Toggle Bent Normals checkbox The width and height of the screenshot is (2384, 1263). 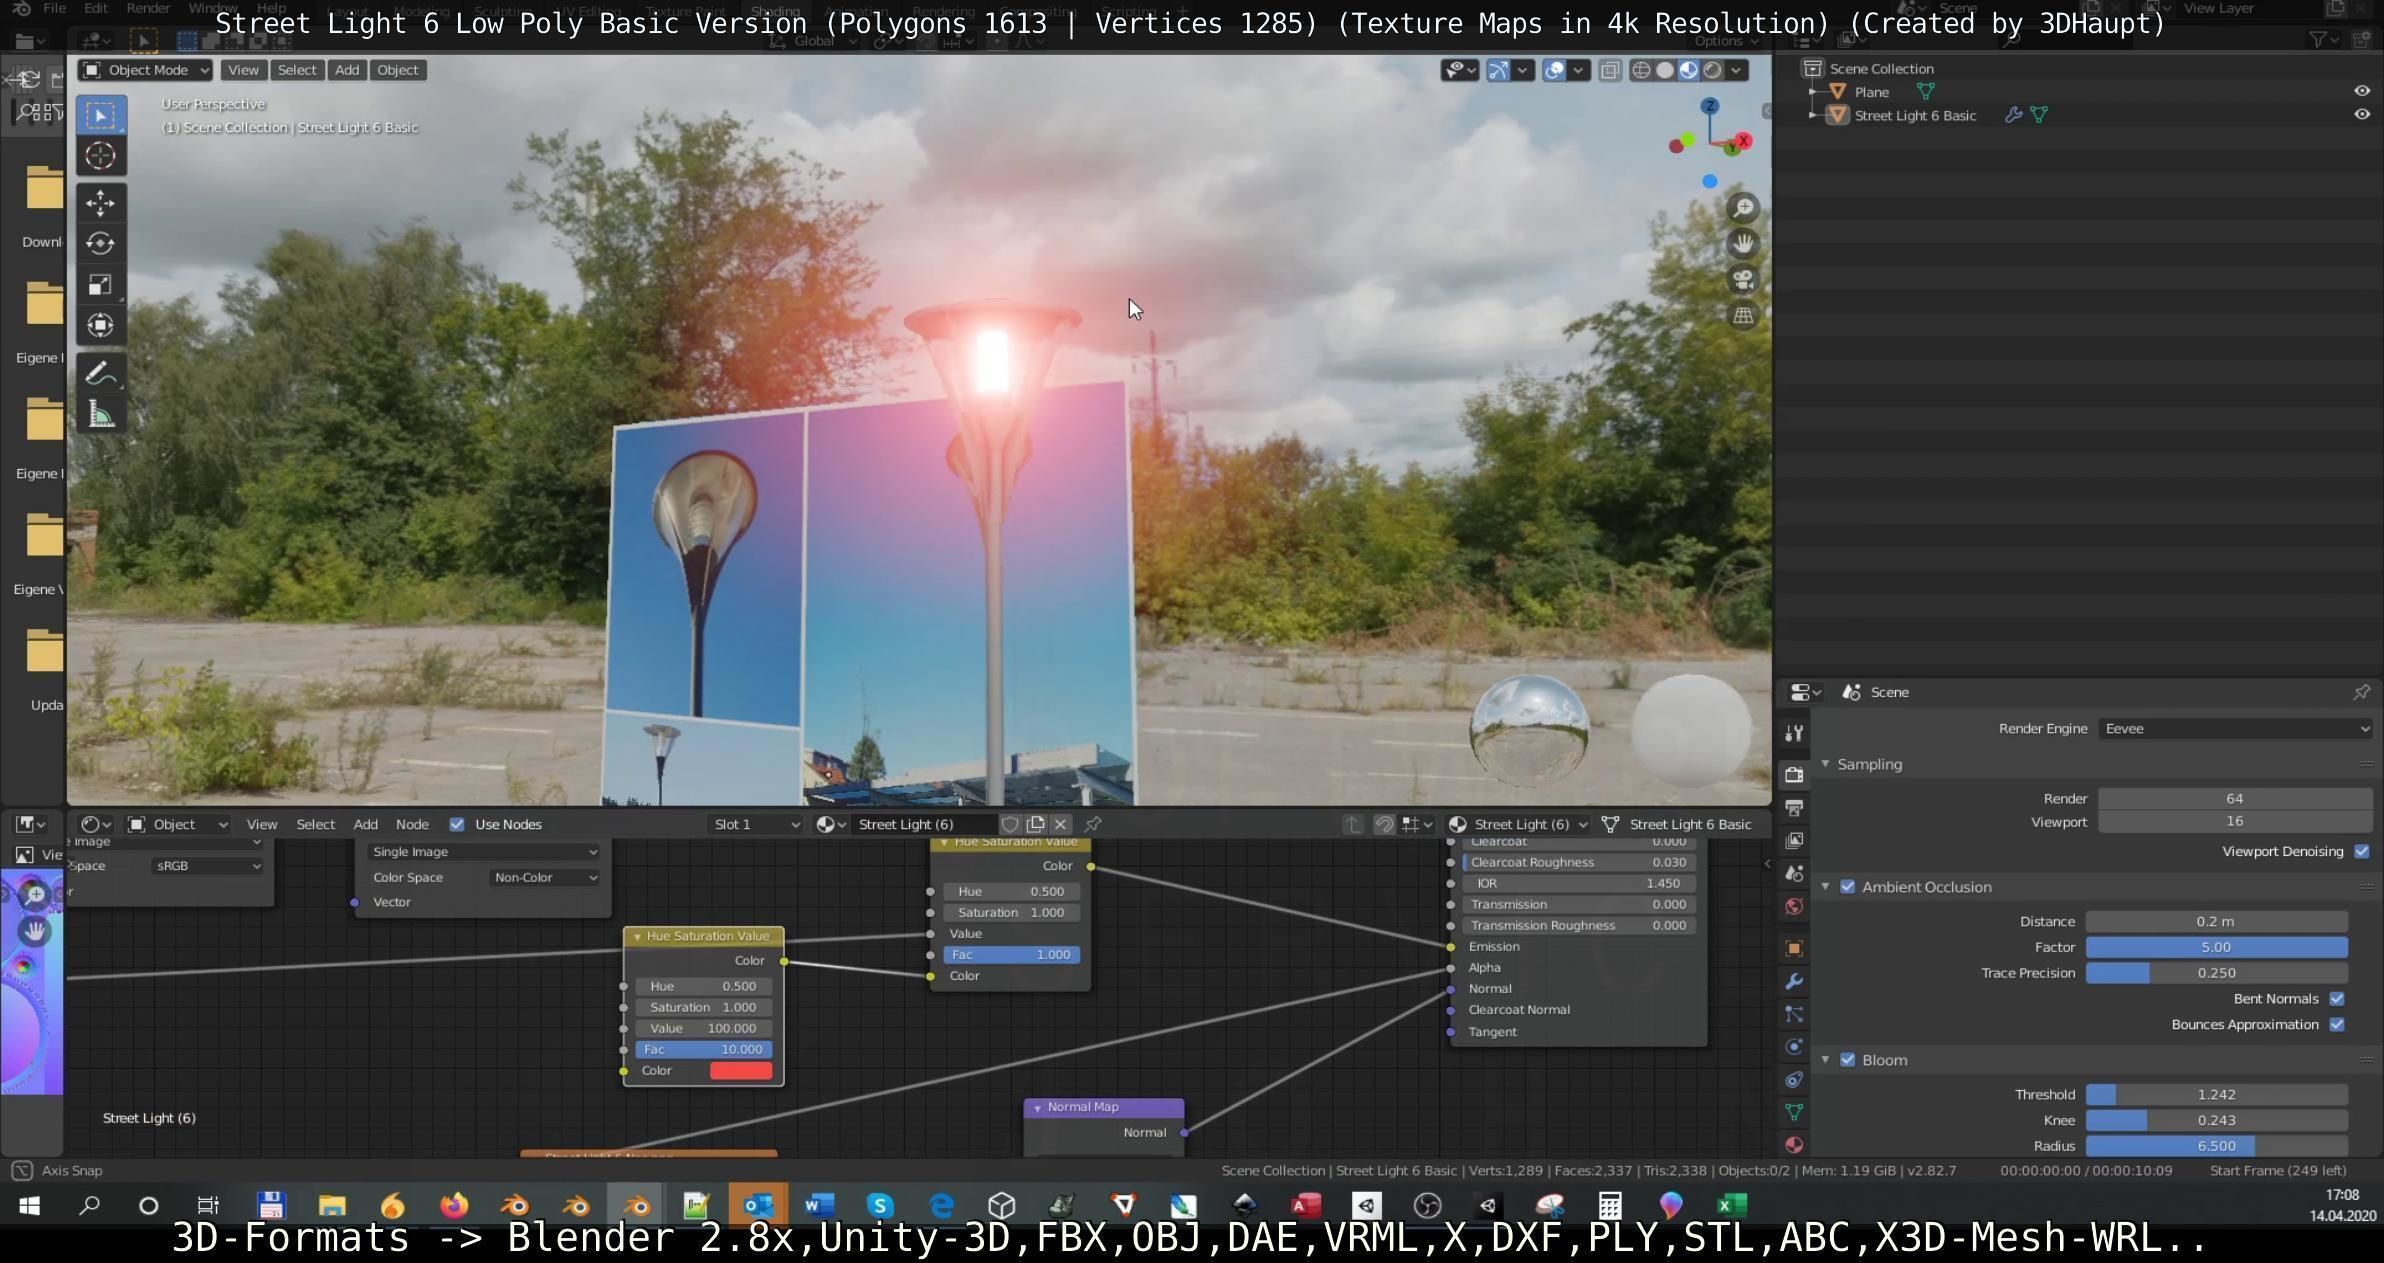[x=2337, y=999]
